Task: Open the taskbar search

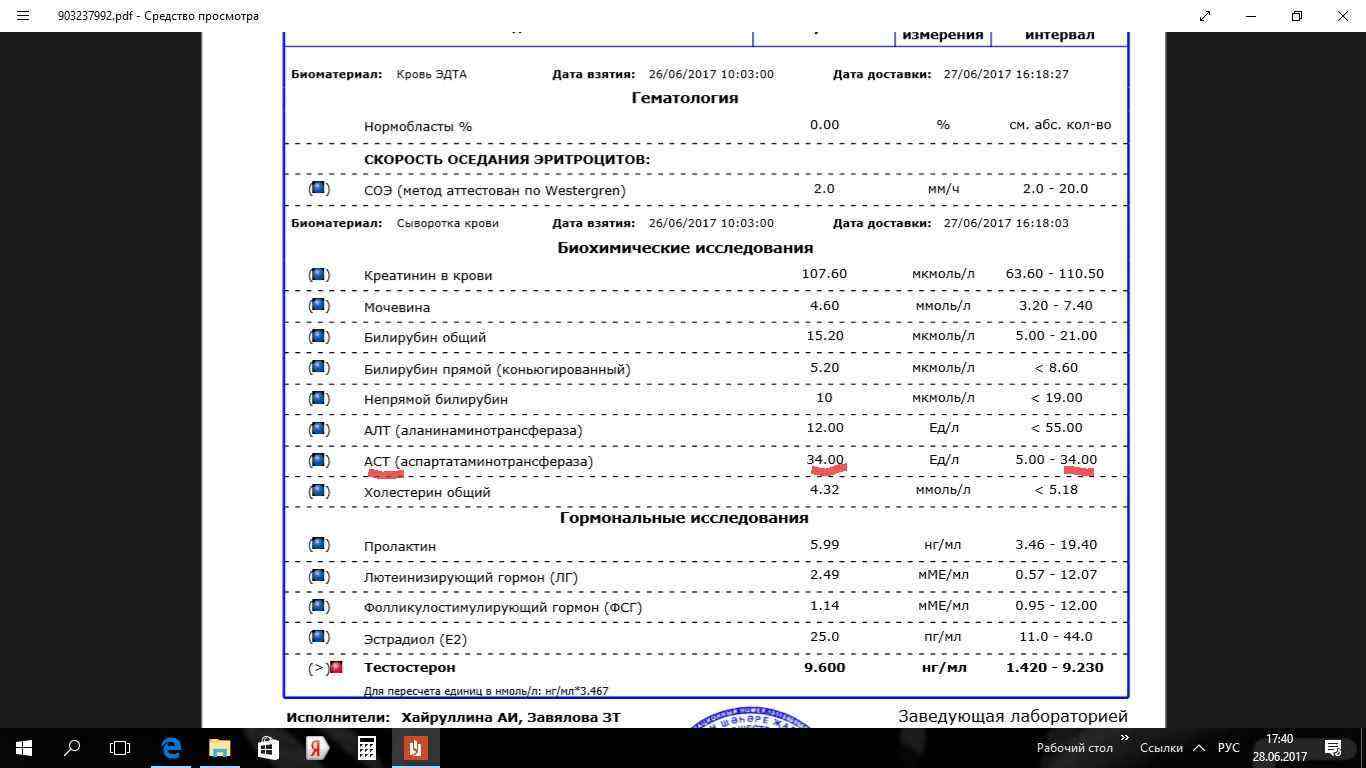Action: coord(72,747)
